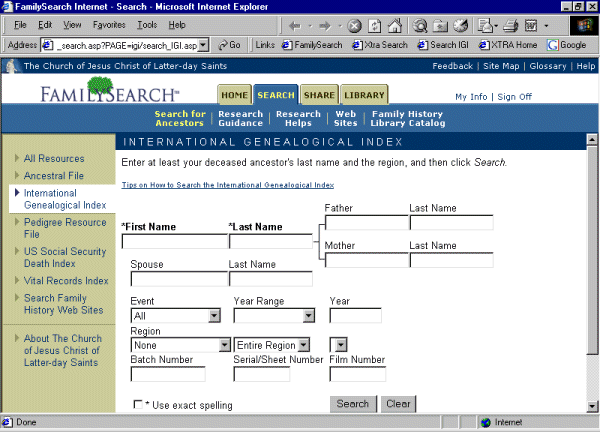The image size is (600, 432).
Task: Print the page with the printer icon
Action: point(510,26)
